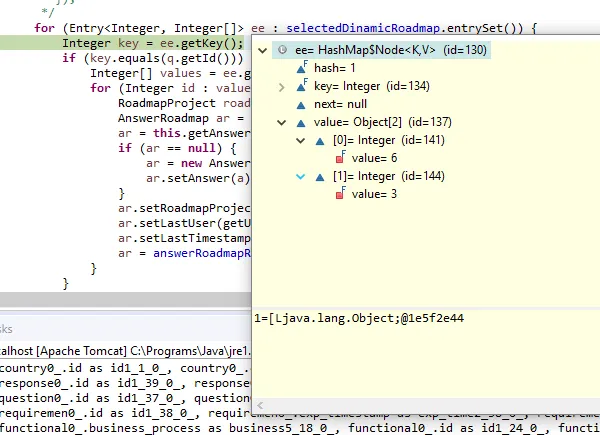Image resolution: width=600 pixels, height=435 pixels.
Task: Collapse the value= Object[2] (id=137) node
Action: coord(282,123)
